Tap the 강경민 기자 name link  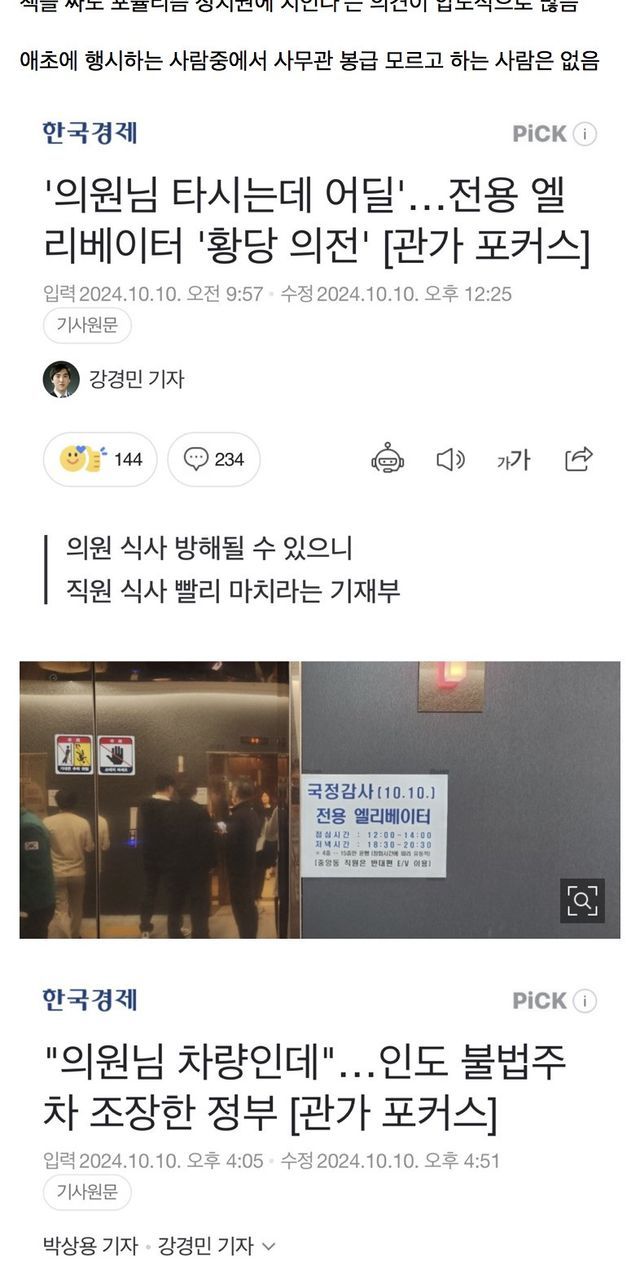[137, 379]
